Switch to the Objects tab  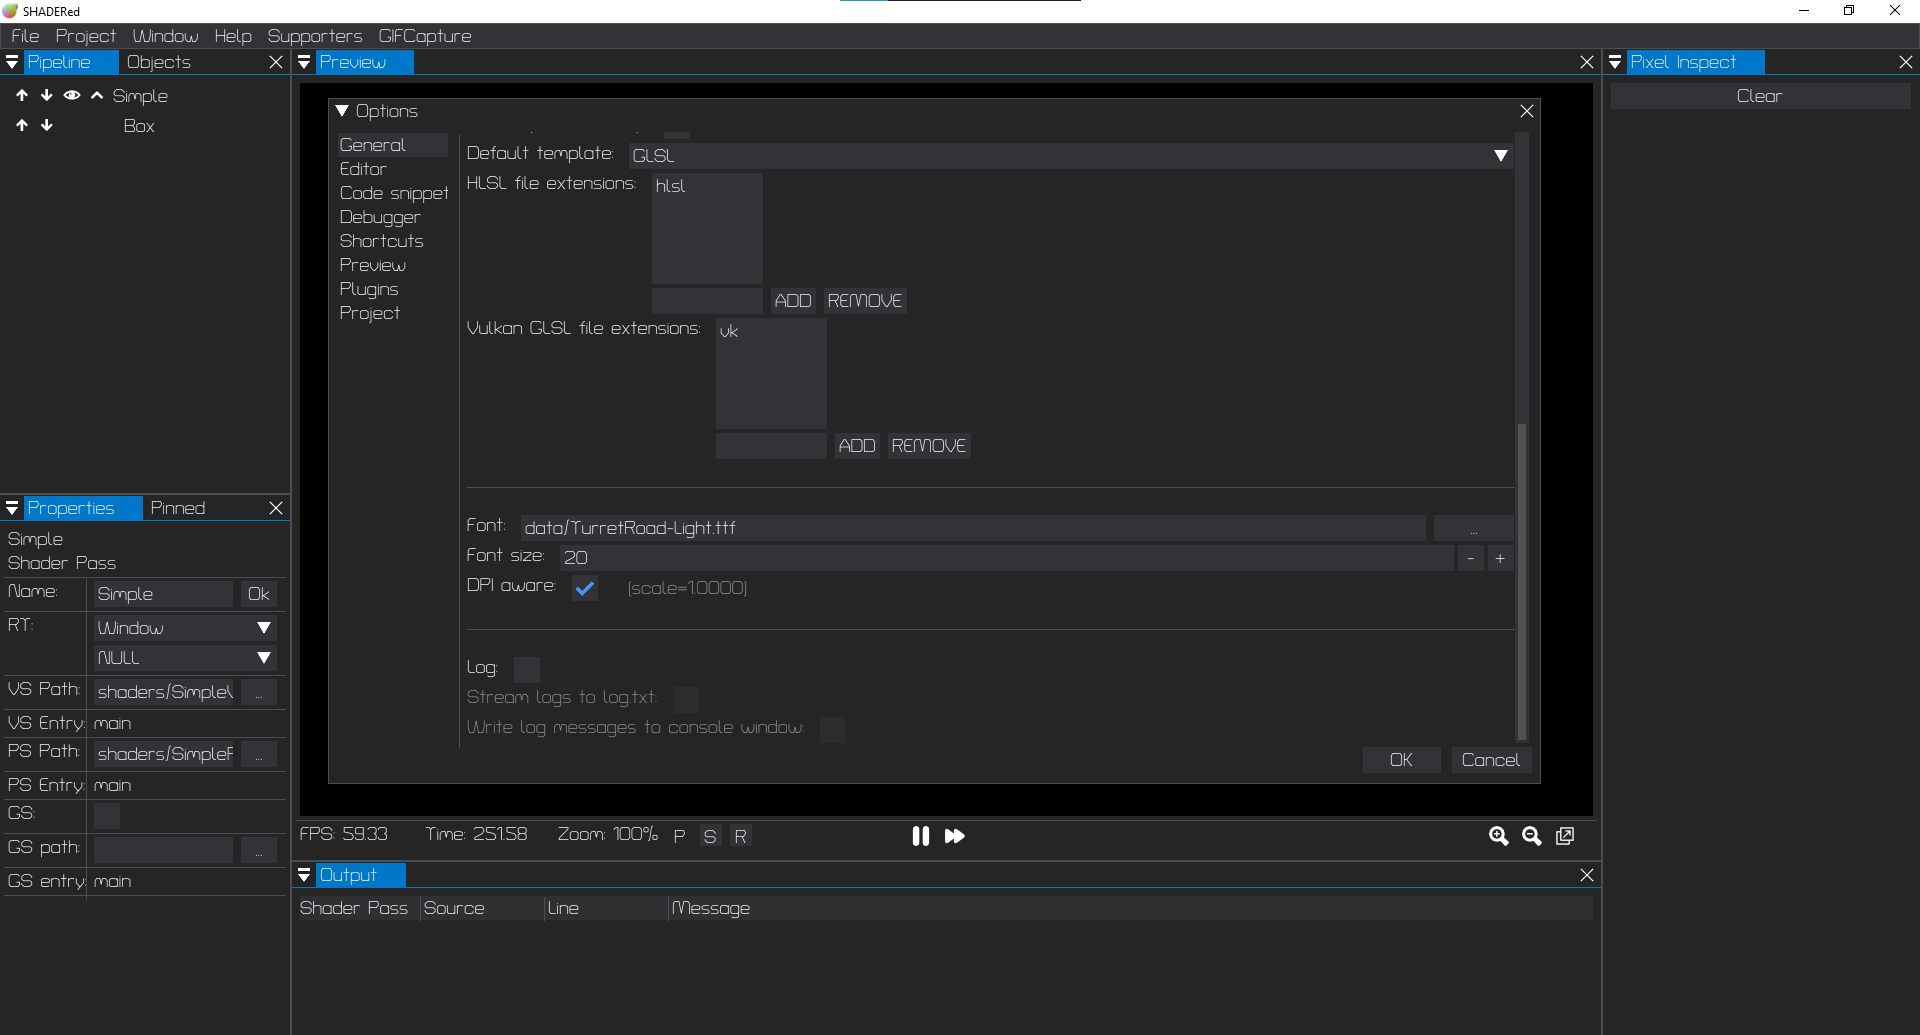[x=159, y=62]
